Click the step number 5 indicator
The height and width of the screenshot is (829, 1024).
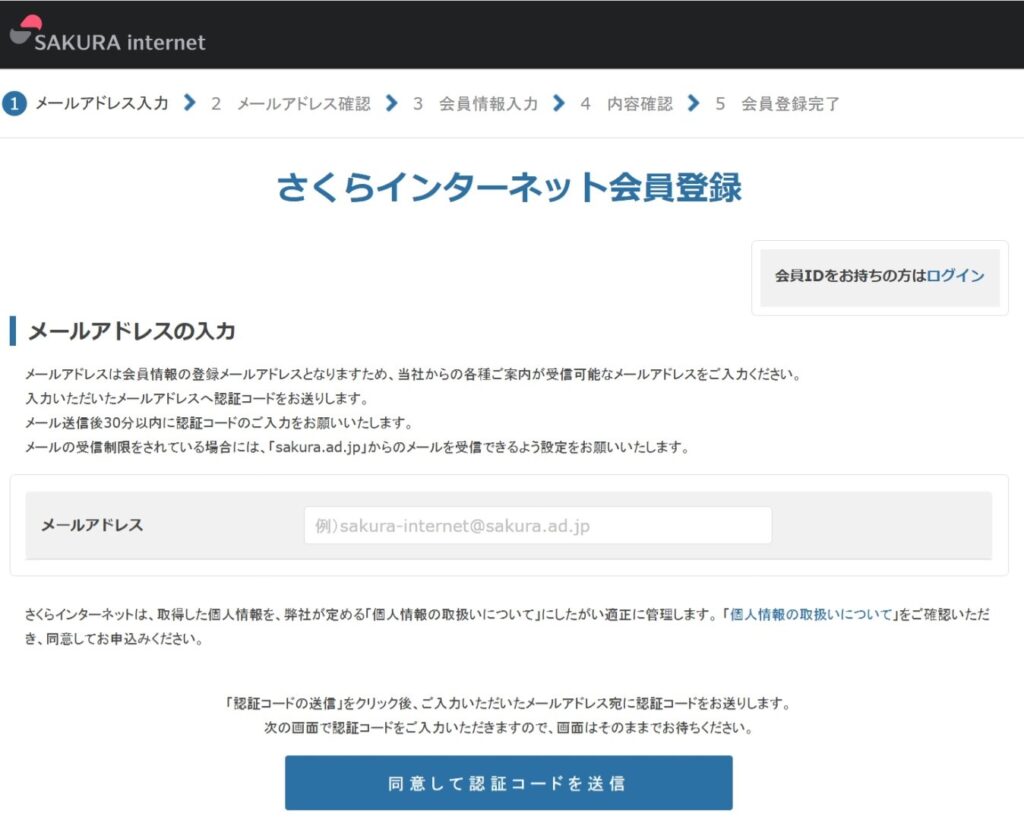(720, 104)
